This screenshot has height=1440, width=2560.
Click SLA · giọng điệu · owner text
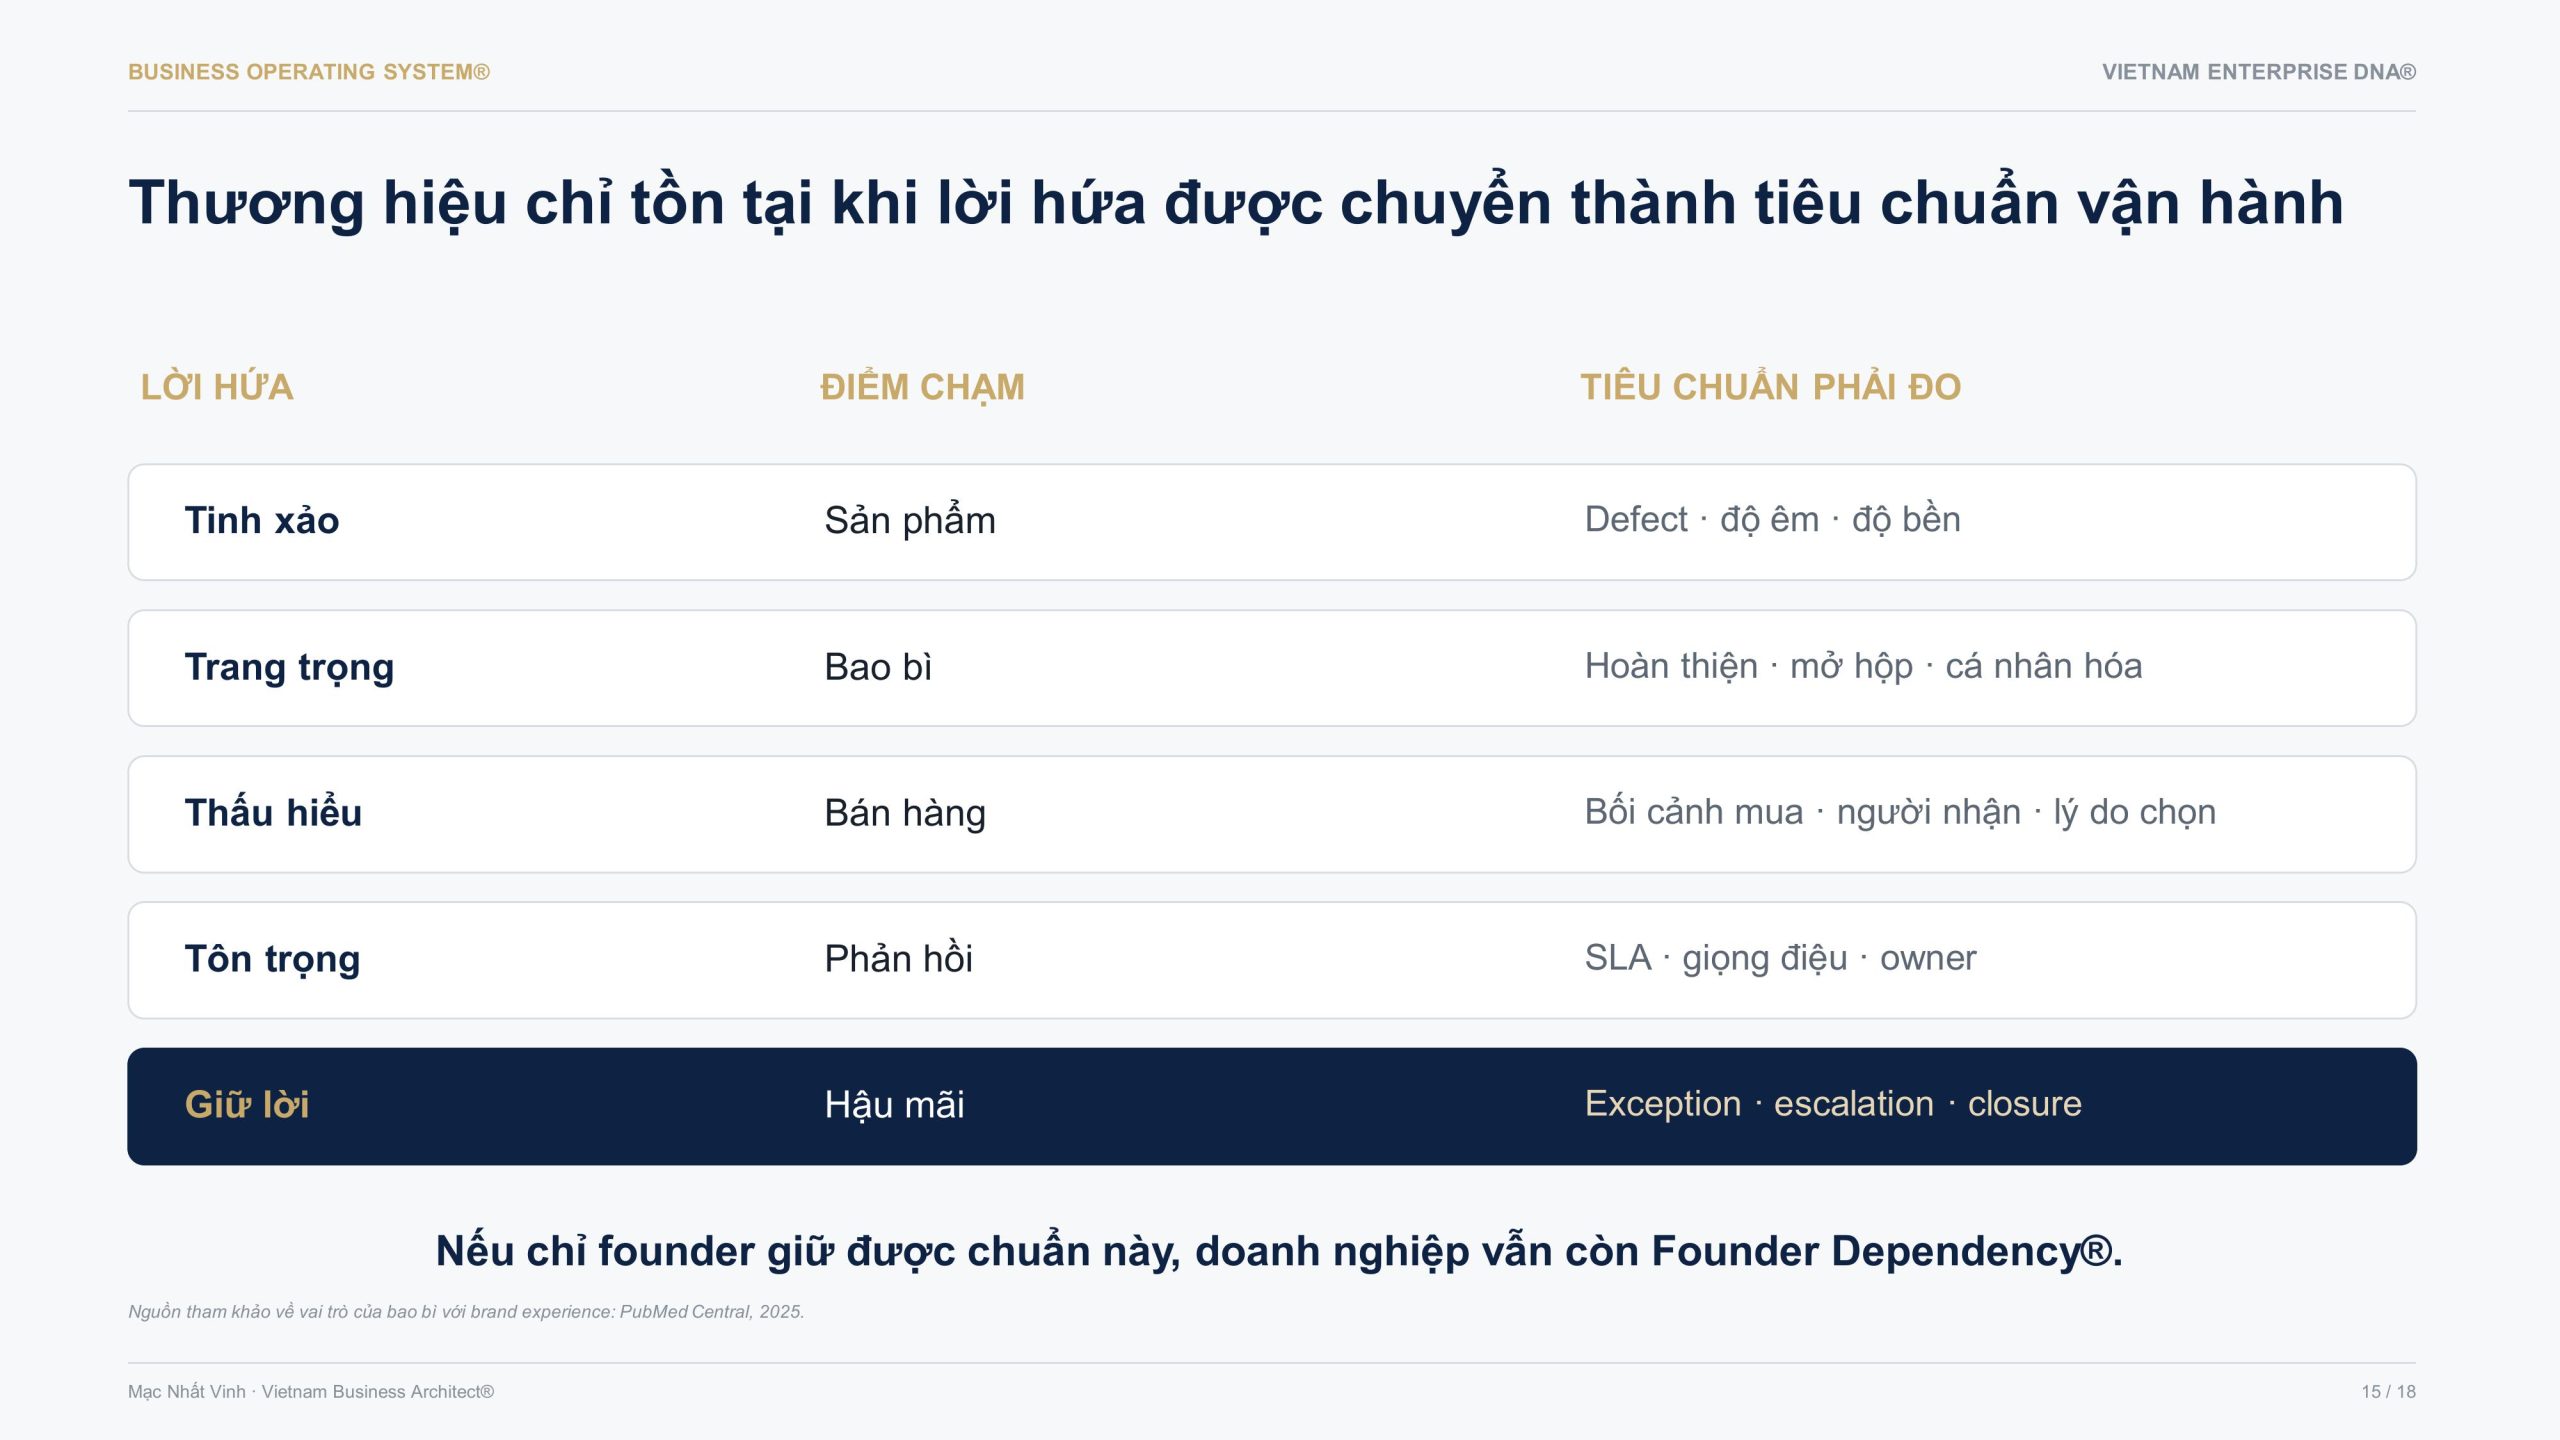[x=1781, y=959]
